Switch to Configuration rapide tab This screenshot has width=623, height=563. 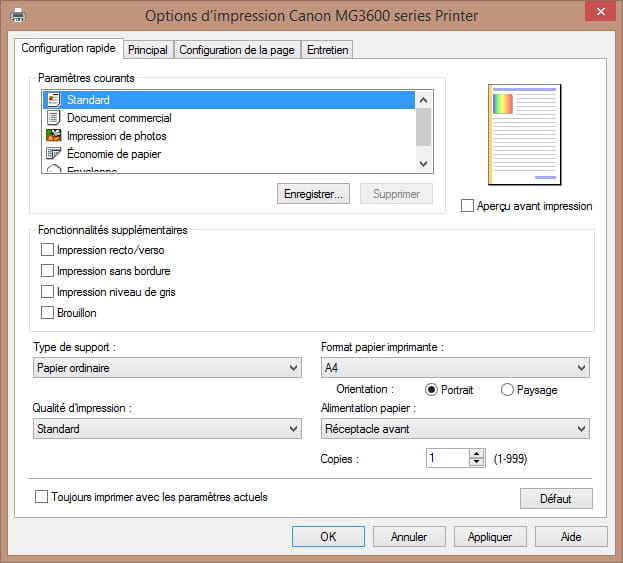(x=68, y=48)
